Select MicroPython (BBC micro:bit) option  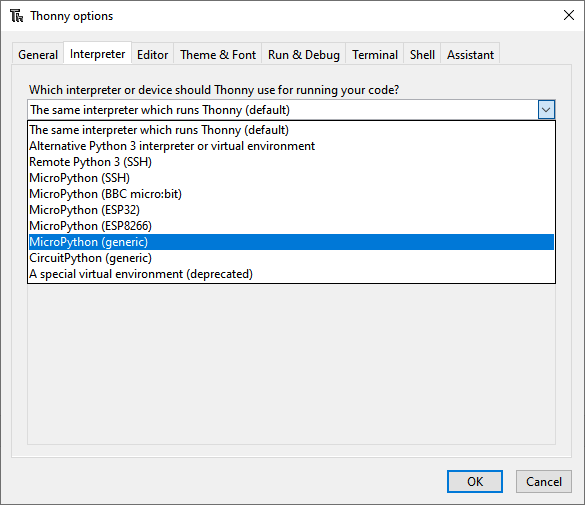coord(291,194)
